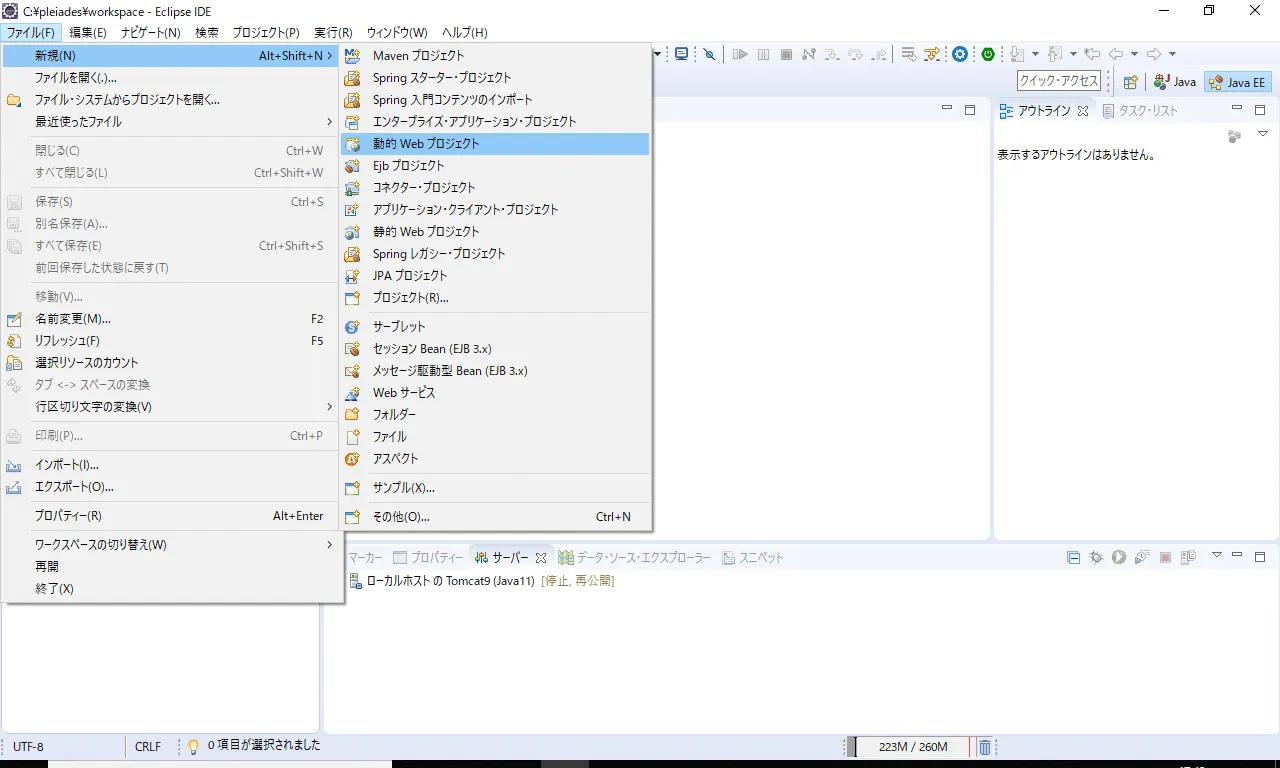Switch to the Java EE perspective

click(x=1237, y=82)
